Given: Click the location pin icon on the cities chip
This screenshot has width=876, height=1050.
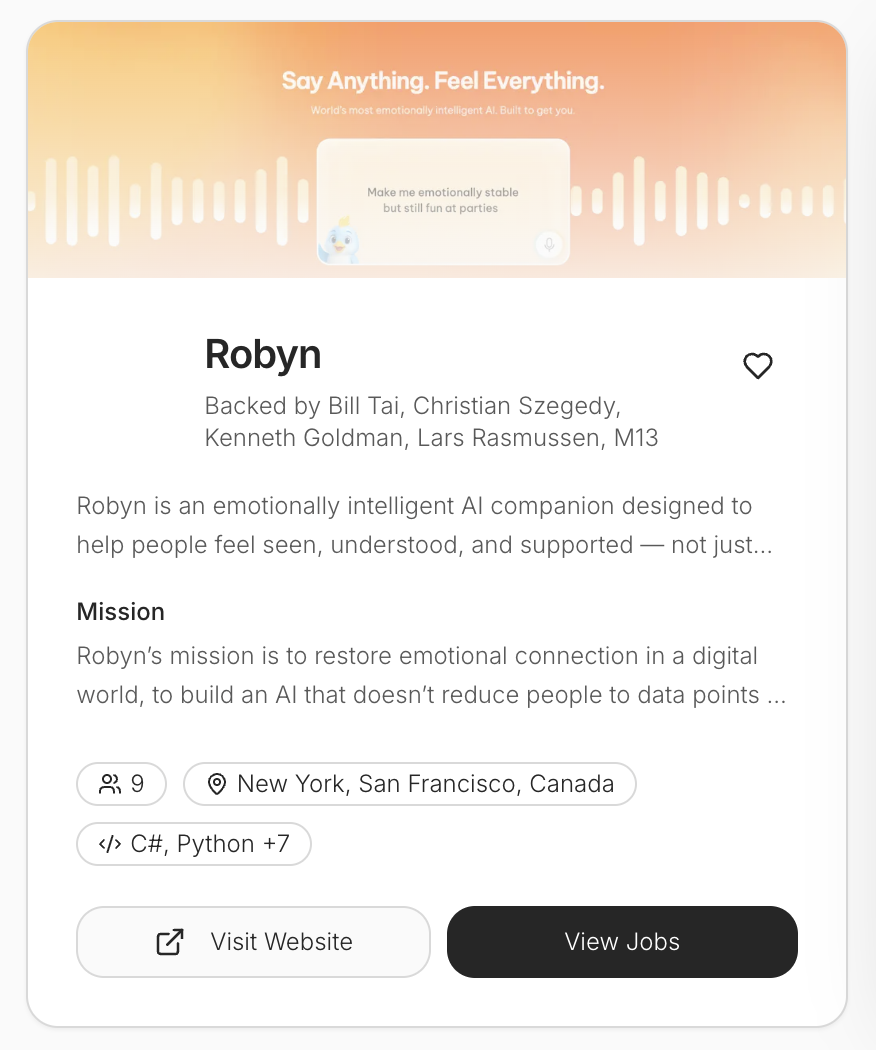Looking at the screenshot, I should 216,783.
